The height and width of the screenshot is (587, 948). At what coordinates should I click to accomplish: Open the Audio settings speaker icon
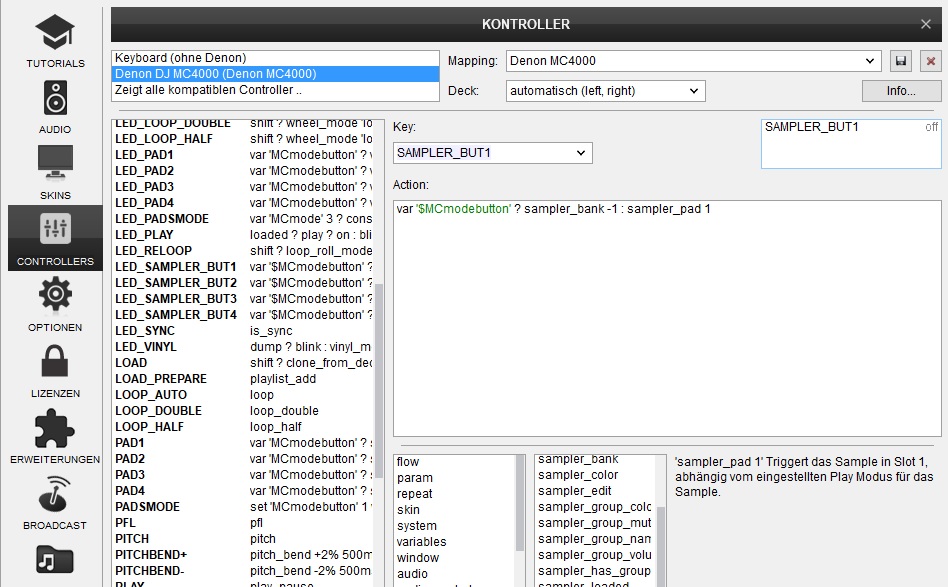tap(55, 98)
